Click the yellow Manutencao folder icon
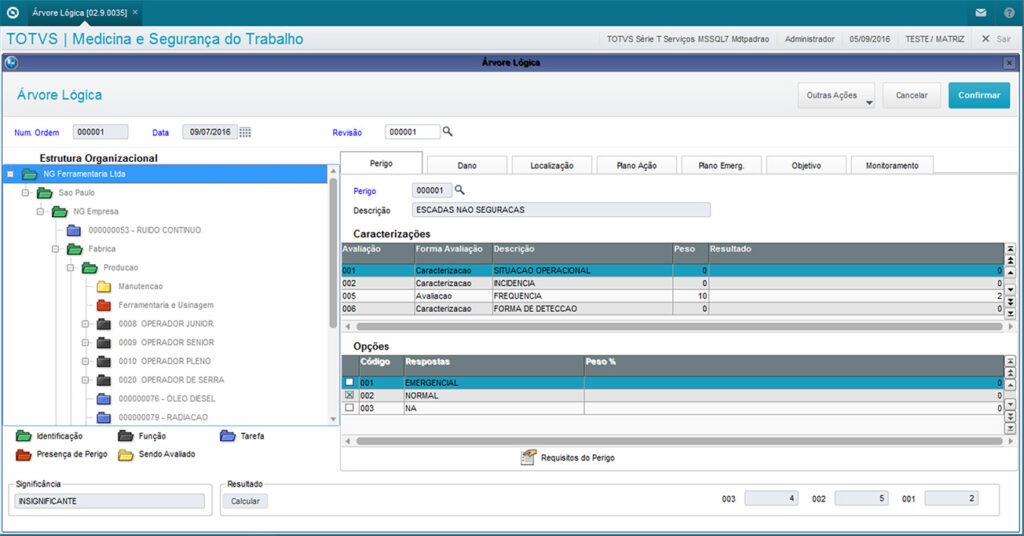 coord(104,287)
